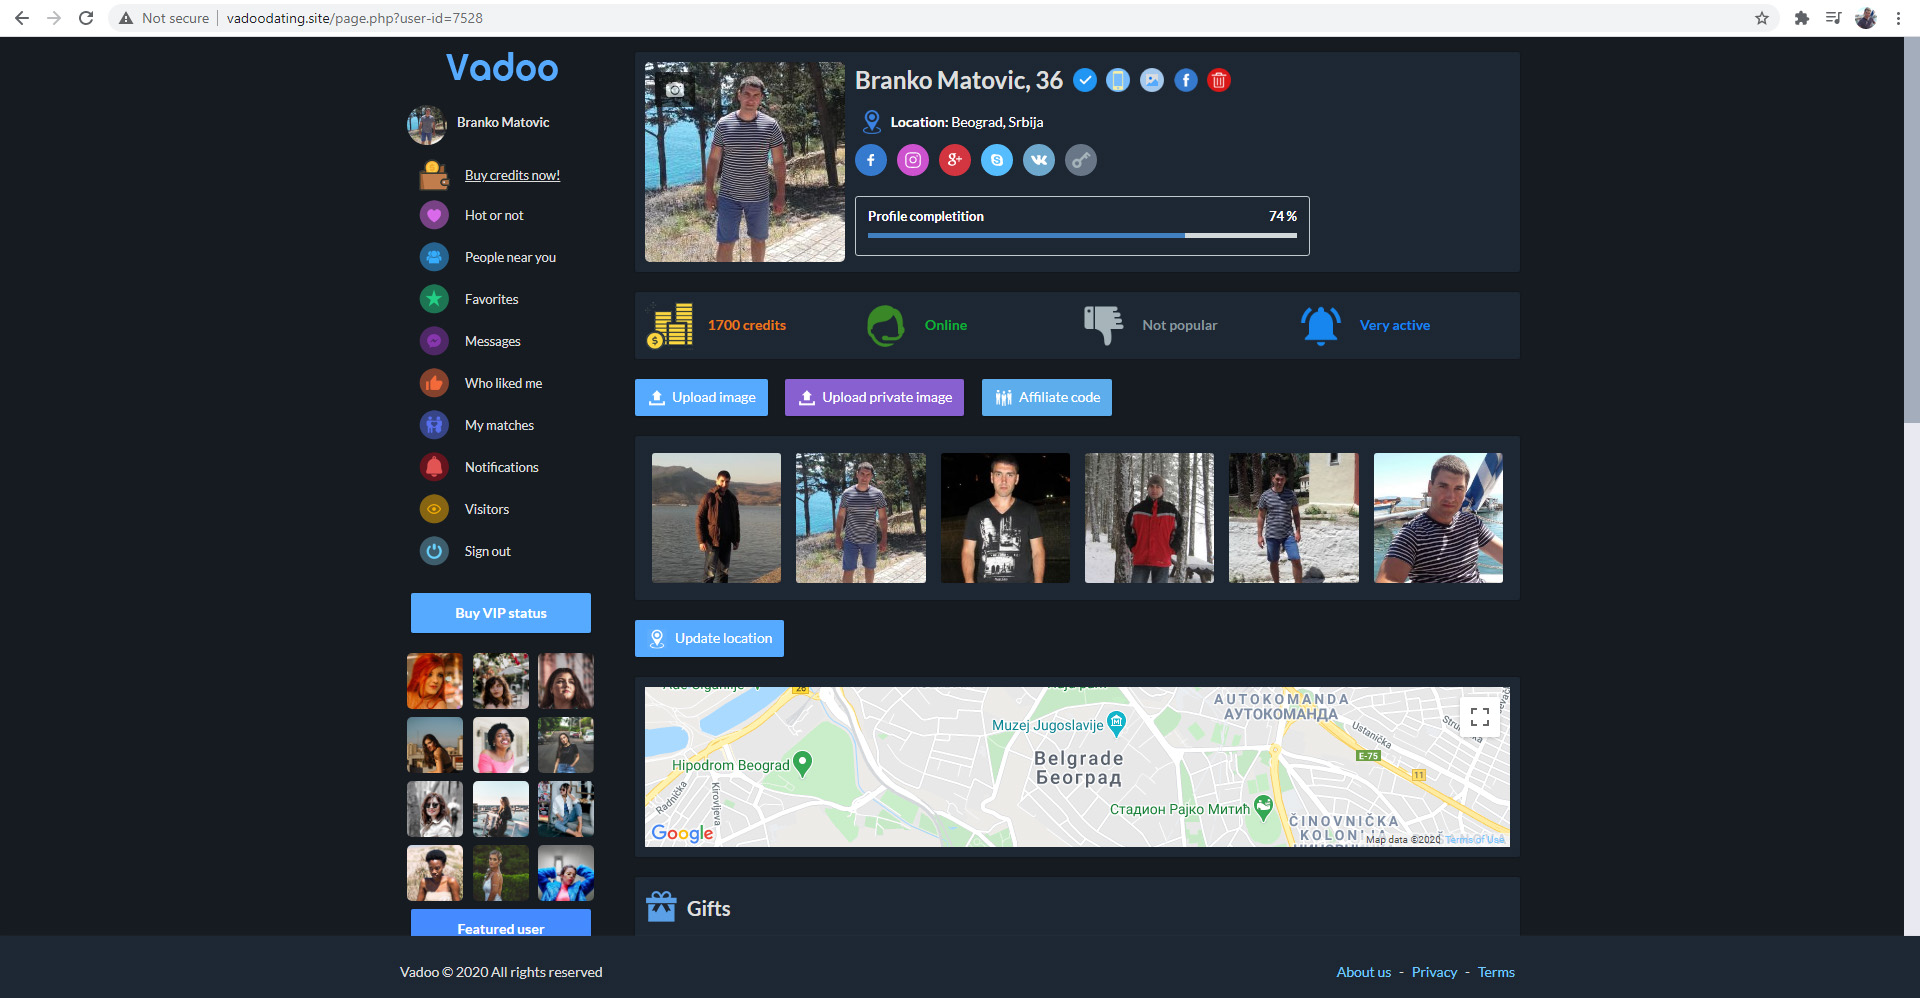Open Hot or not from the sidebar
Screen dimensions: 1920x998
(493, 215)
